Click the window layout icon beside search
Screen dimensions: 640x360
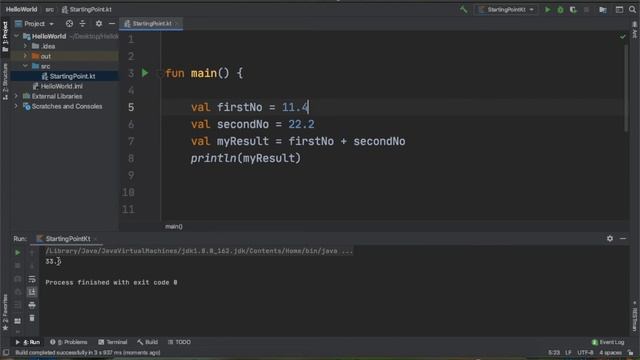[x=619, y=9]
